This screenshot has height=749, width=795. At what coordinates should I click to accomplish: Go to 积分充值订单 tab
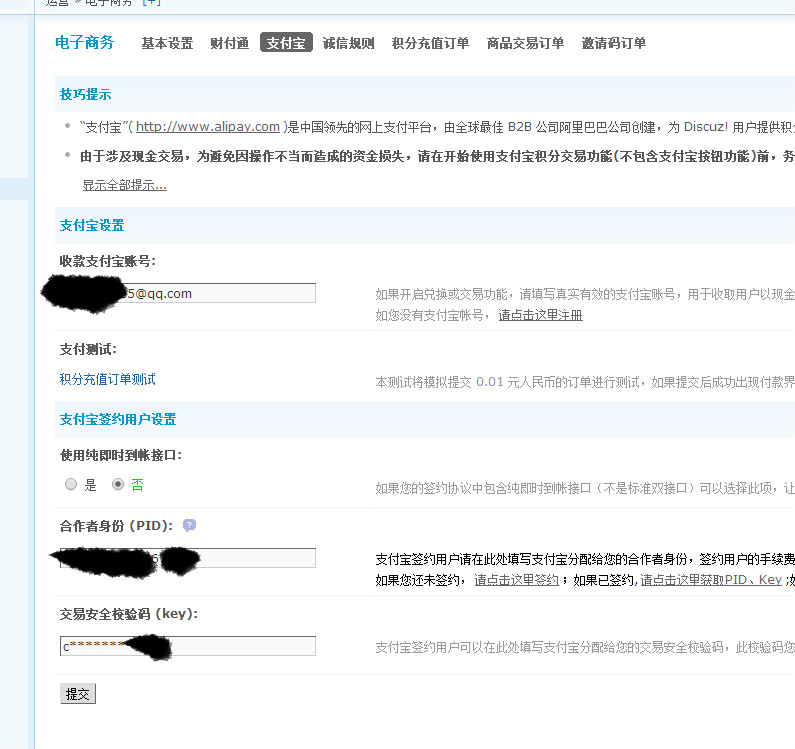(x=430, y=43)
